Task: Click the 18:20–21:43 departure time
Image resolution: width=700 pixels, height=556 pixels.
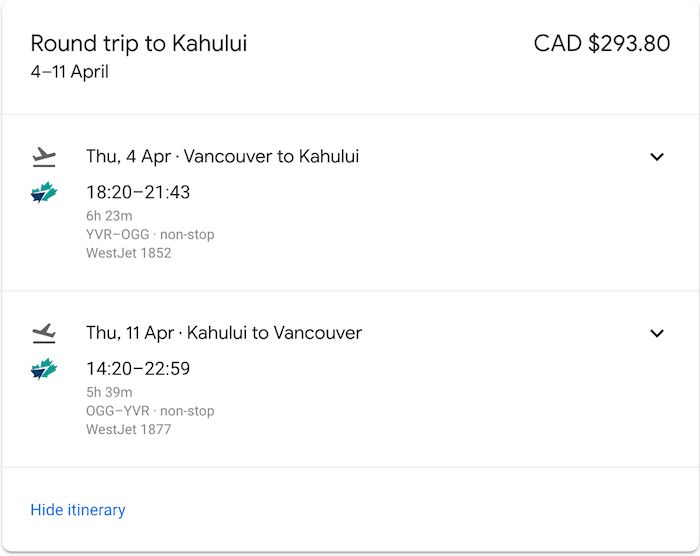Action: (138, 192)
